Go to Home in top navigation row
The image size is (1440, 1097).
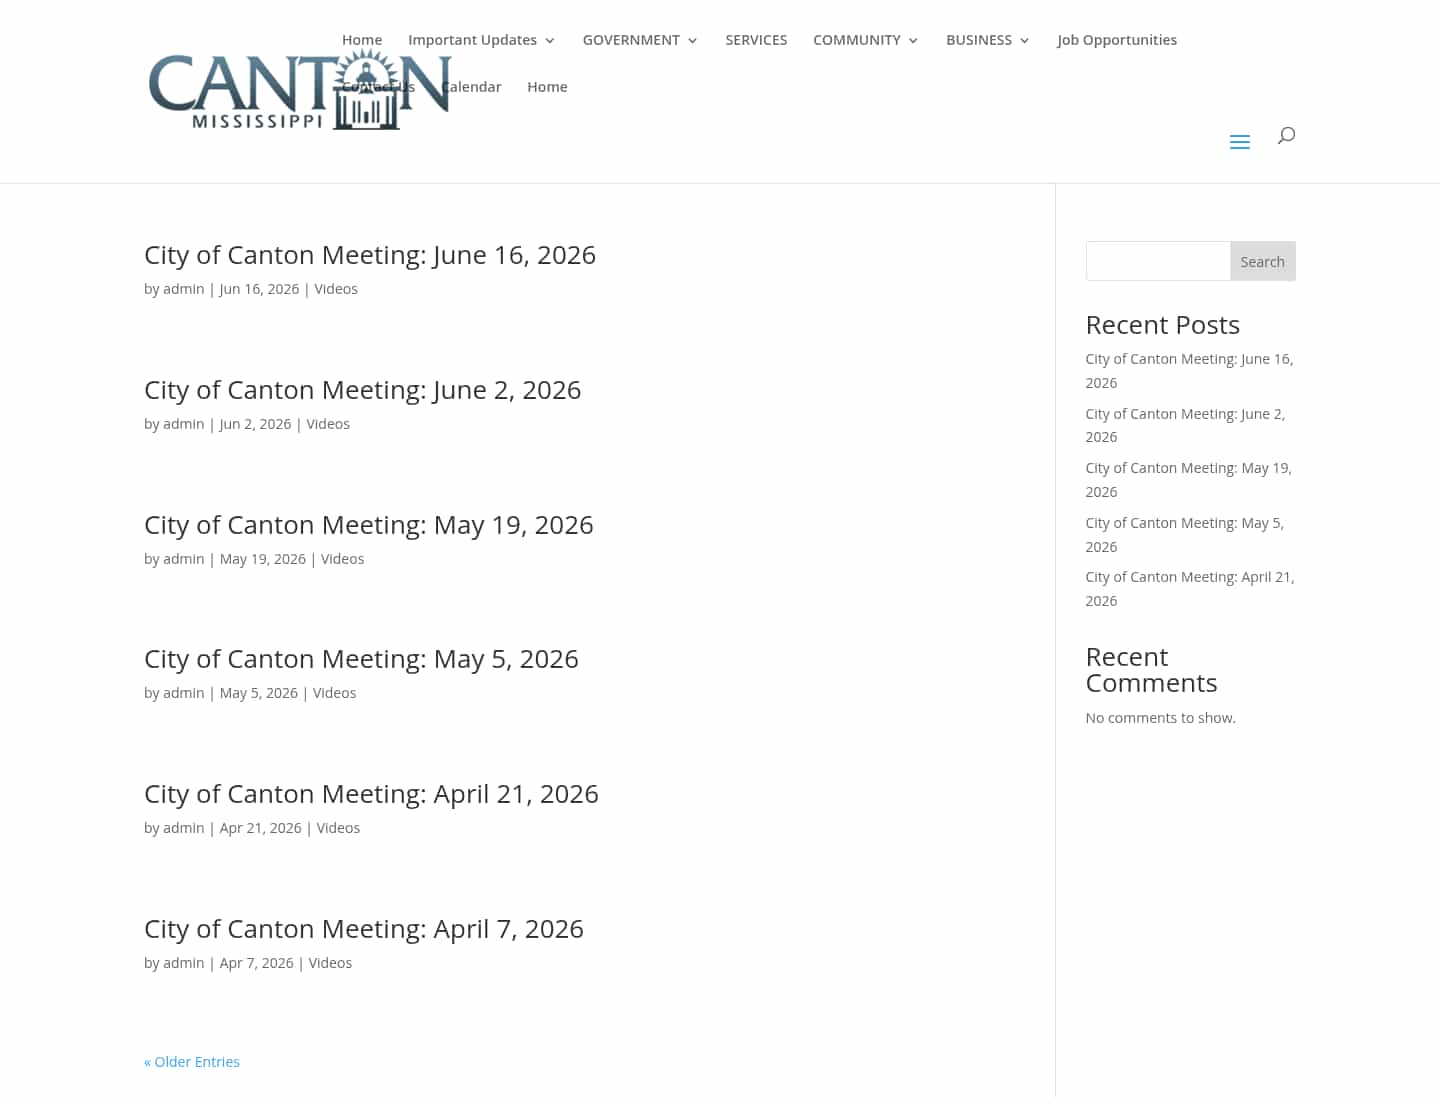pos(362,40)
